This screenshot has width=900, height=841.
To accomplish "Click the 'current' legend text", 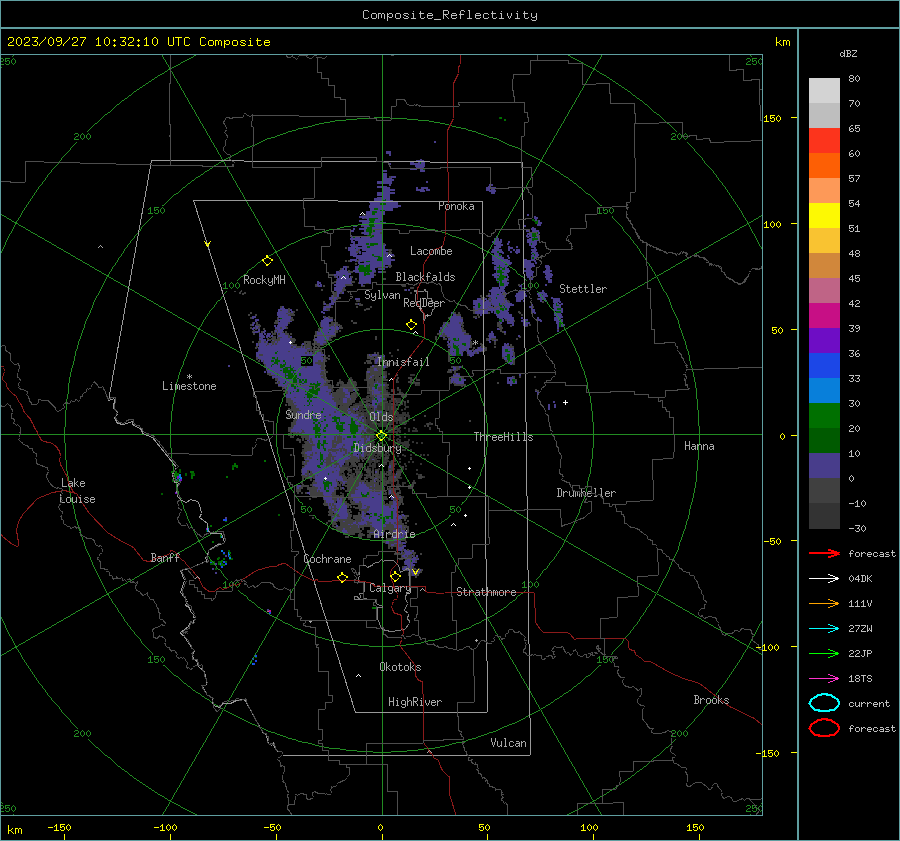I will click(869, 703).
